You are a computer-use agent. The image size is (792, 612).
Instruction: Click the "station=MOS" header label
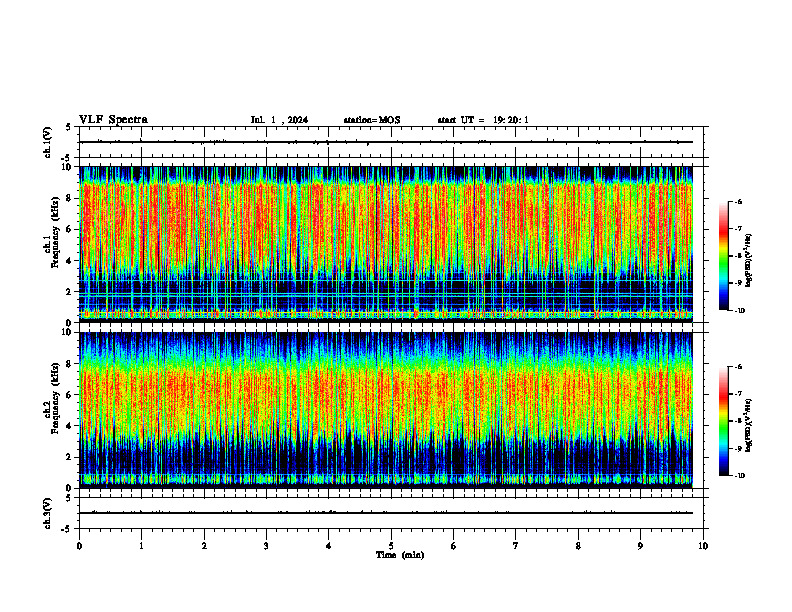pos(372,120)
